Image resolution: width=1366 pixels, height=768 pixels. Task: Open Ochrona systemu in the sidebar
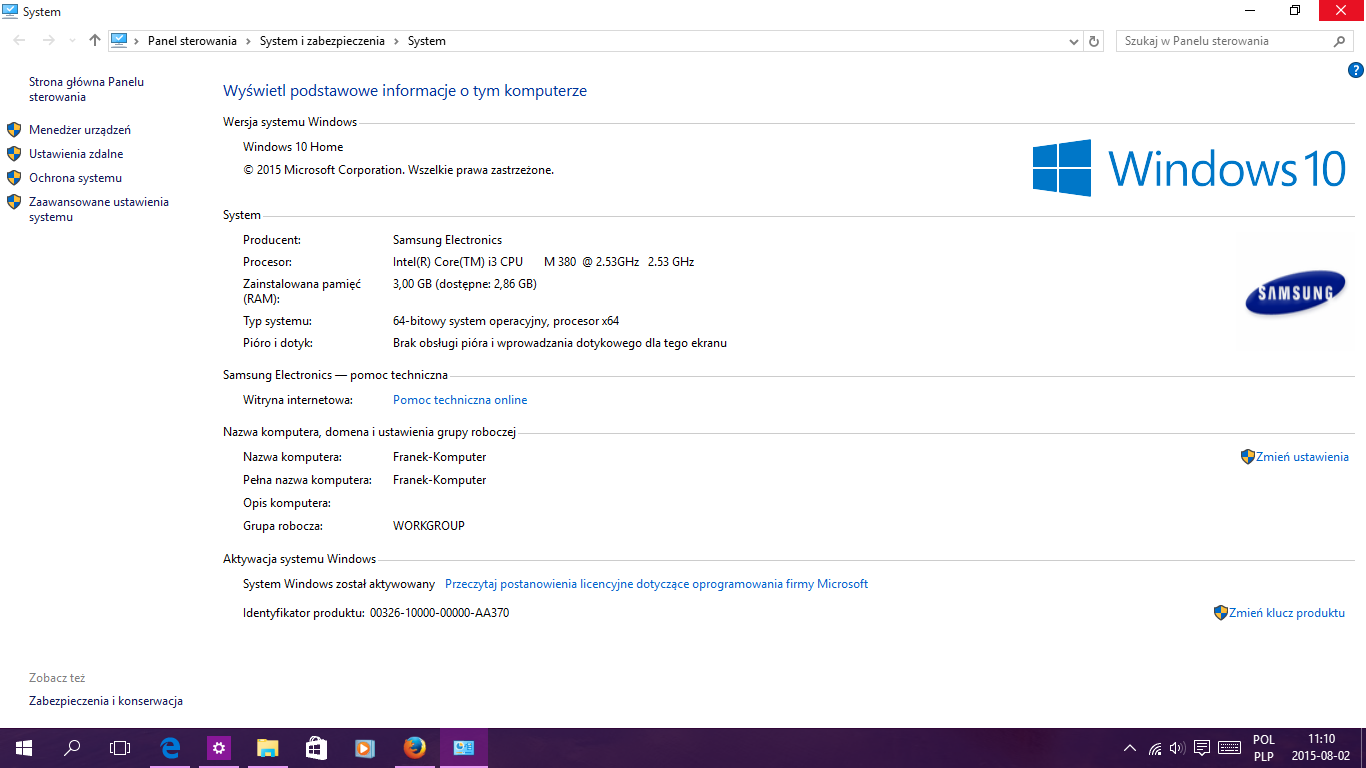[x=75, y=178]
